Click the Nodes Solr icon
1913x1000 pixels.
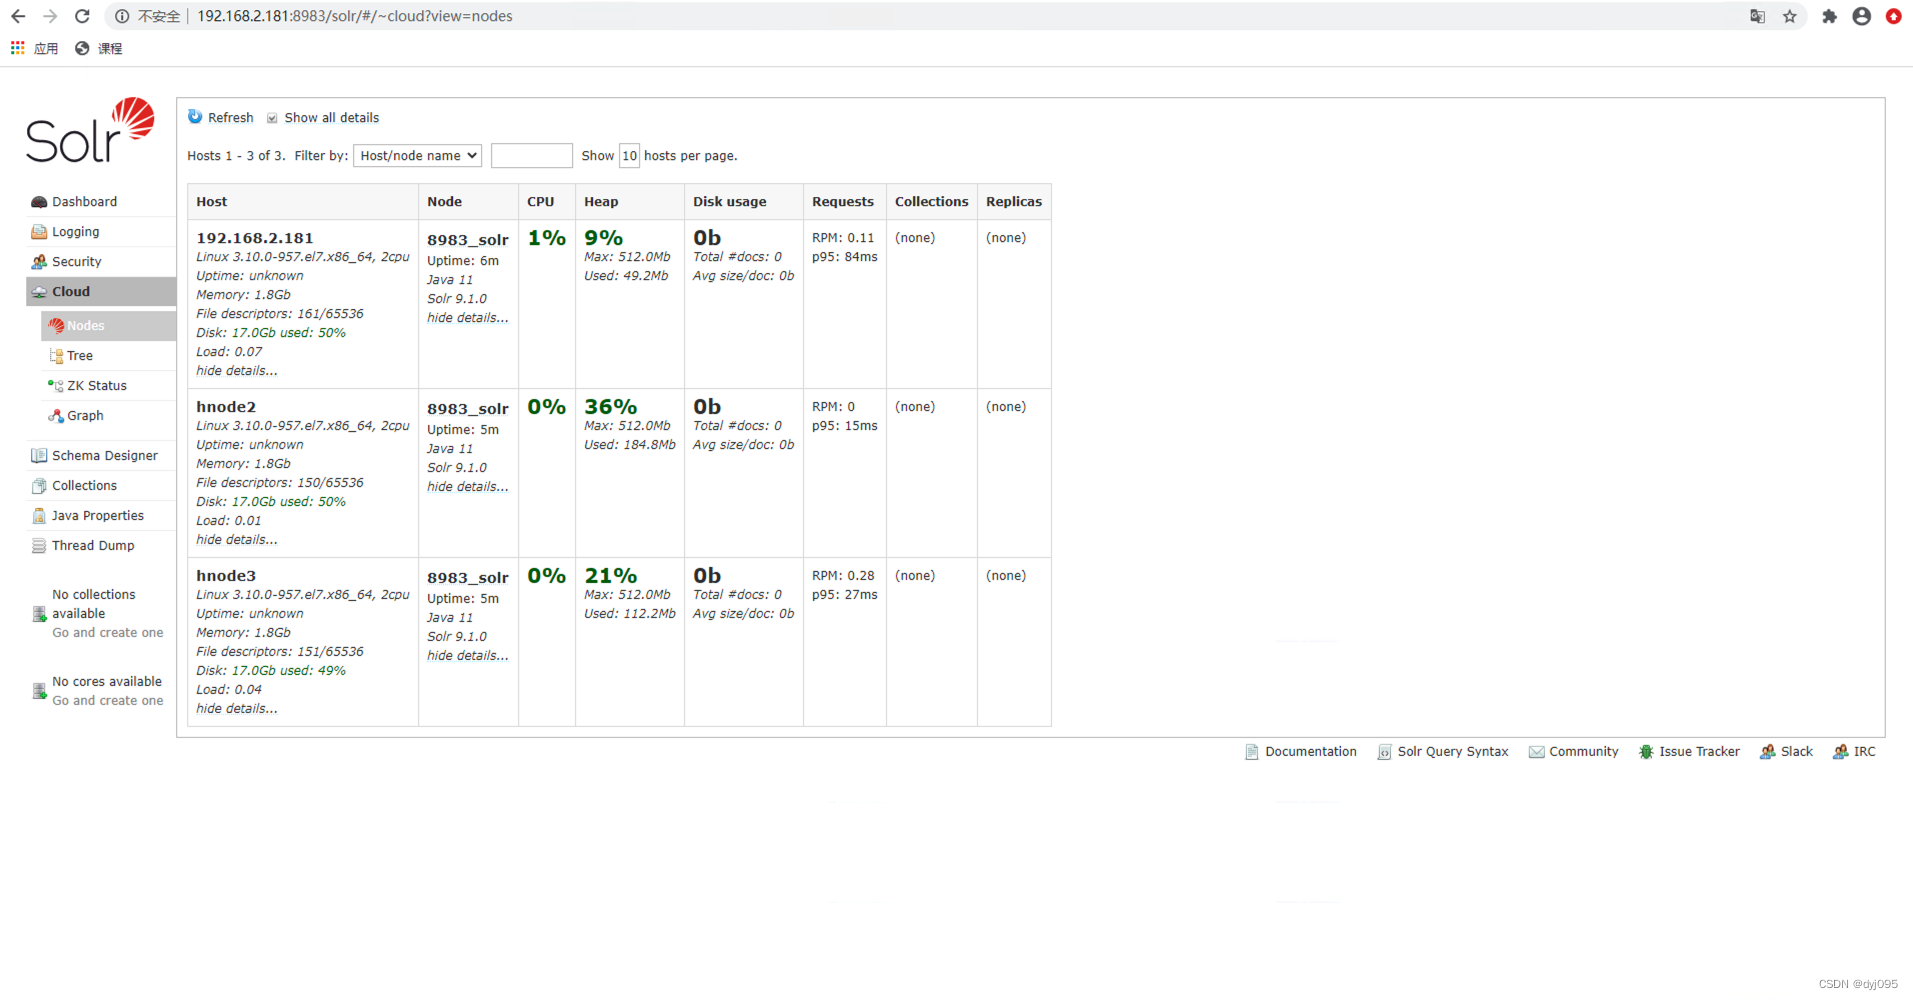click(x=56, y=326)
